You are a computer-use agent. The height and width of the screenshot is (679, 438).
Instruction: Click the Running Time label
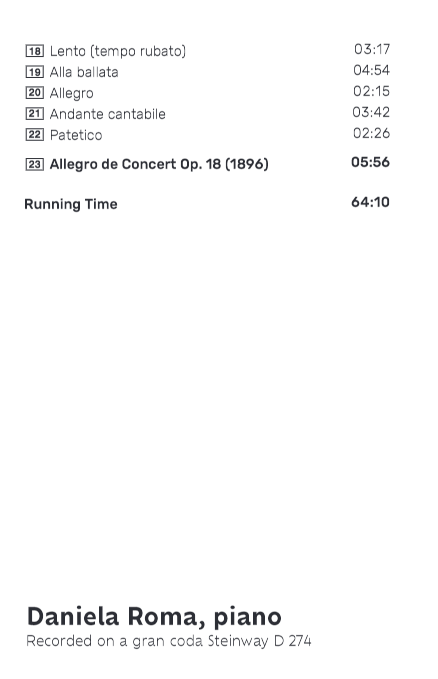71,204
